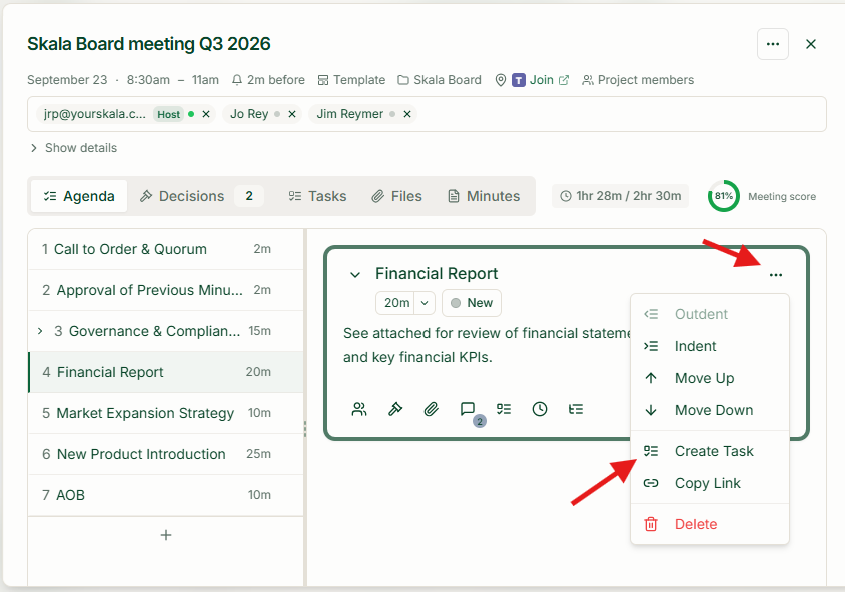Add new agenda item with plus

(166, 535)
